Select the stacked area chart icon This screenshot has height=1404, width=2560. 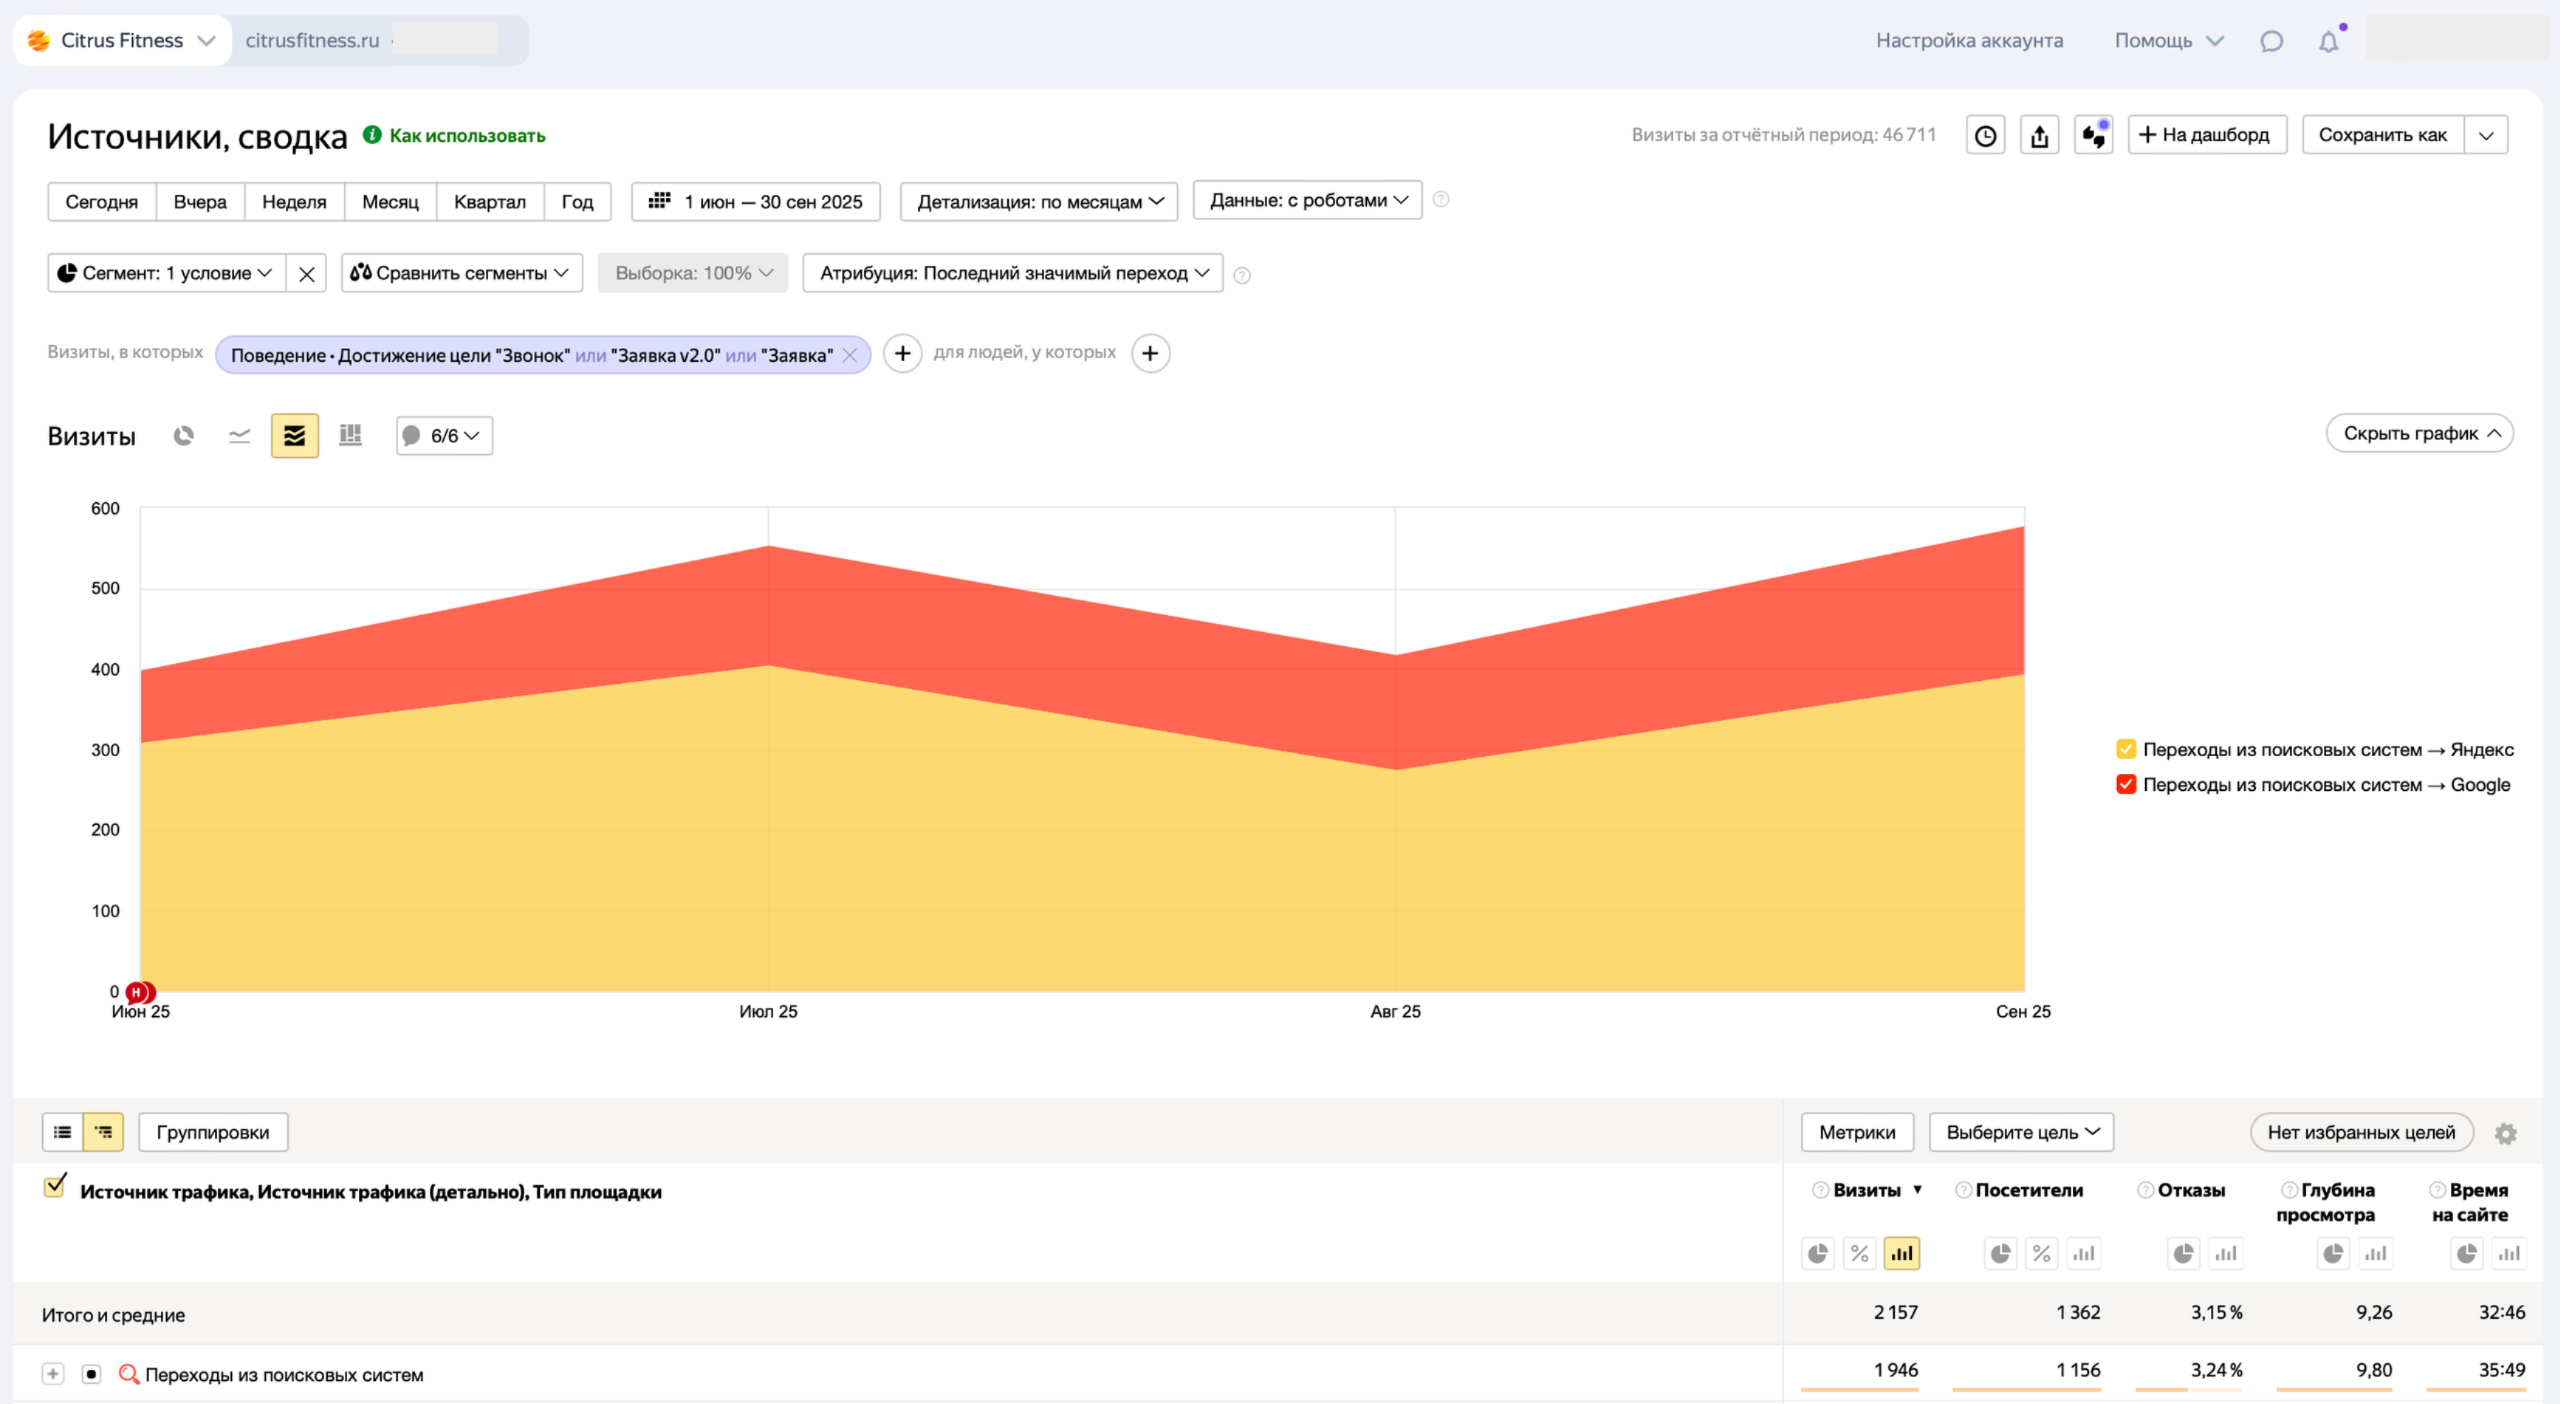tap(294, 436)
